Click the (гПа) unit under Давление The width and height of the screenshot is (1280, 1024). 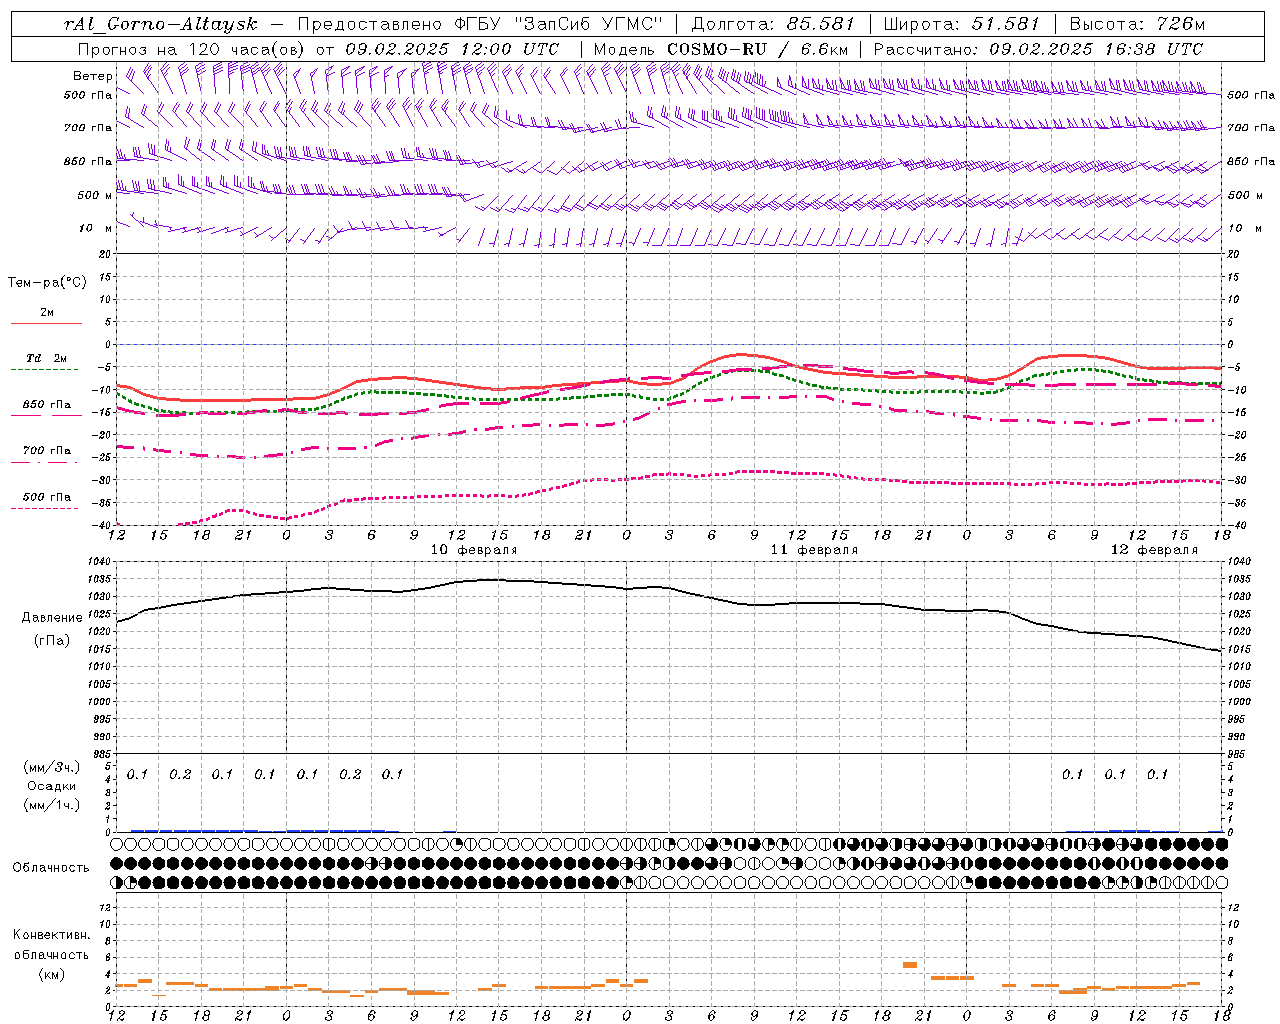(x=52, y=641)
